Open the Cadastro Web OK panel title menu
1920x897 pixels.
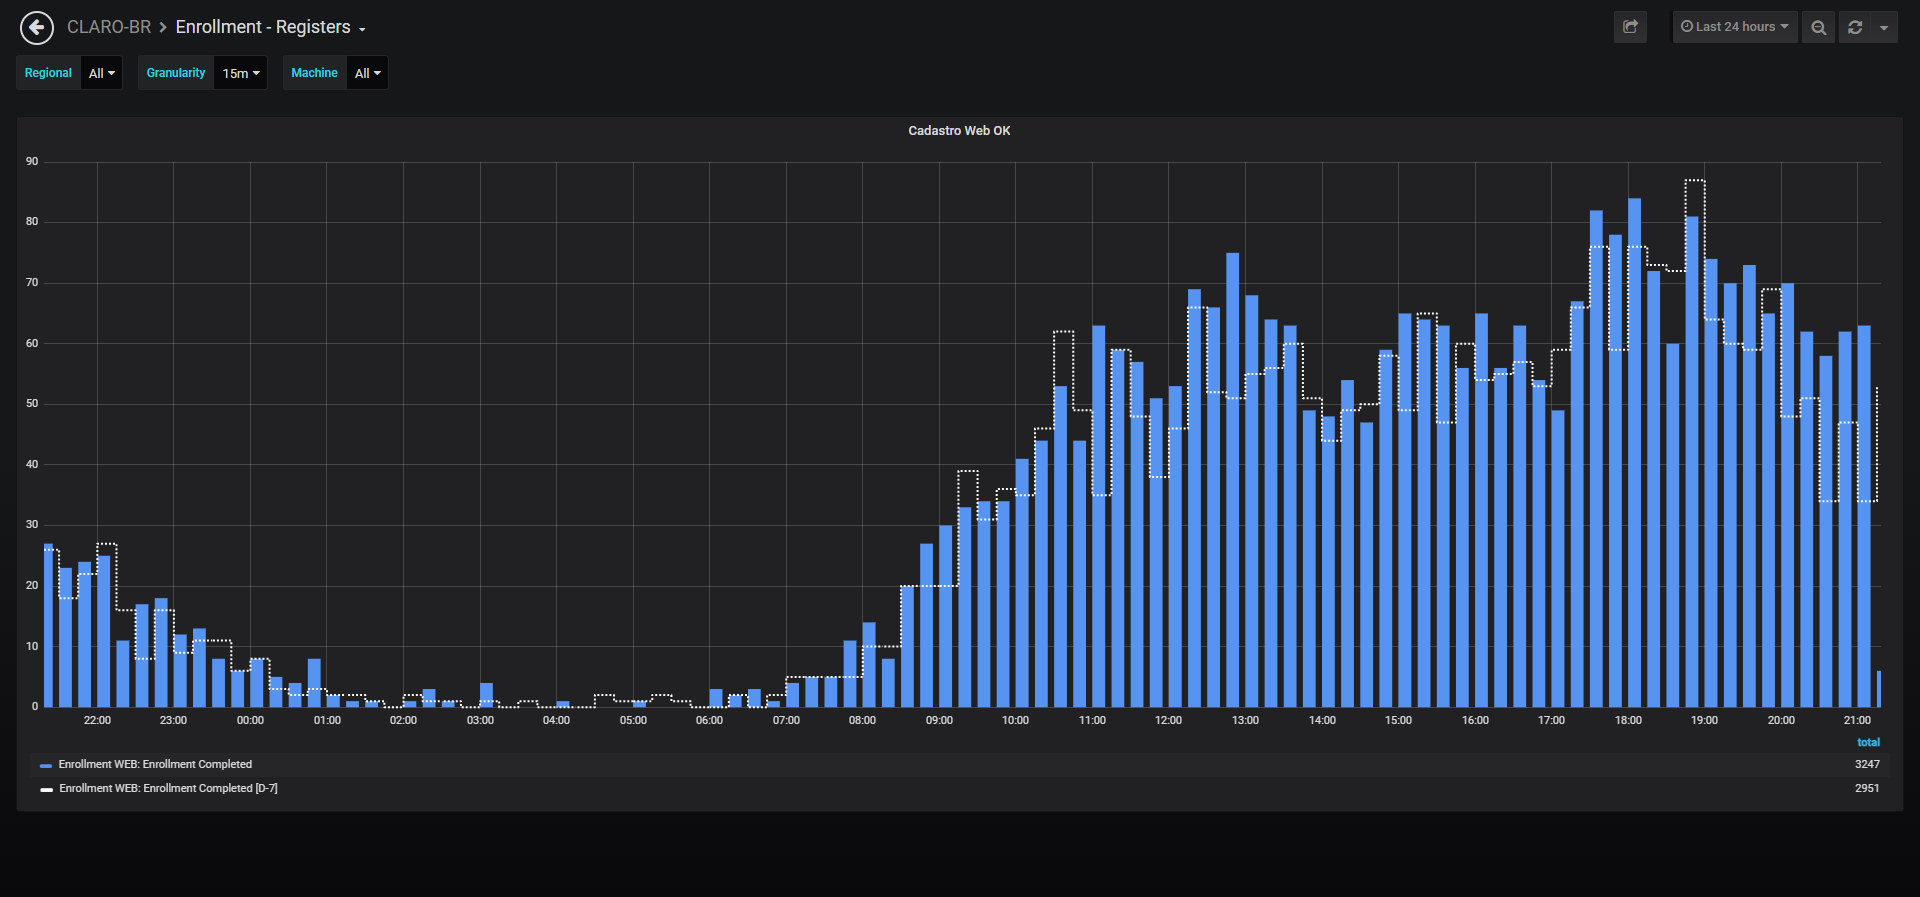point(959,131)
